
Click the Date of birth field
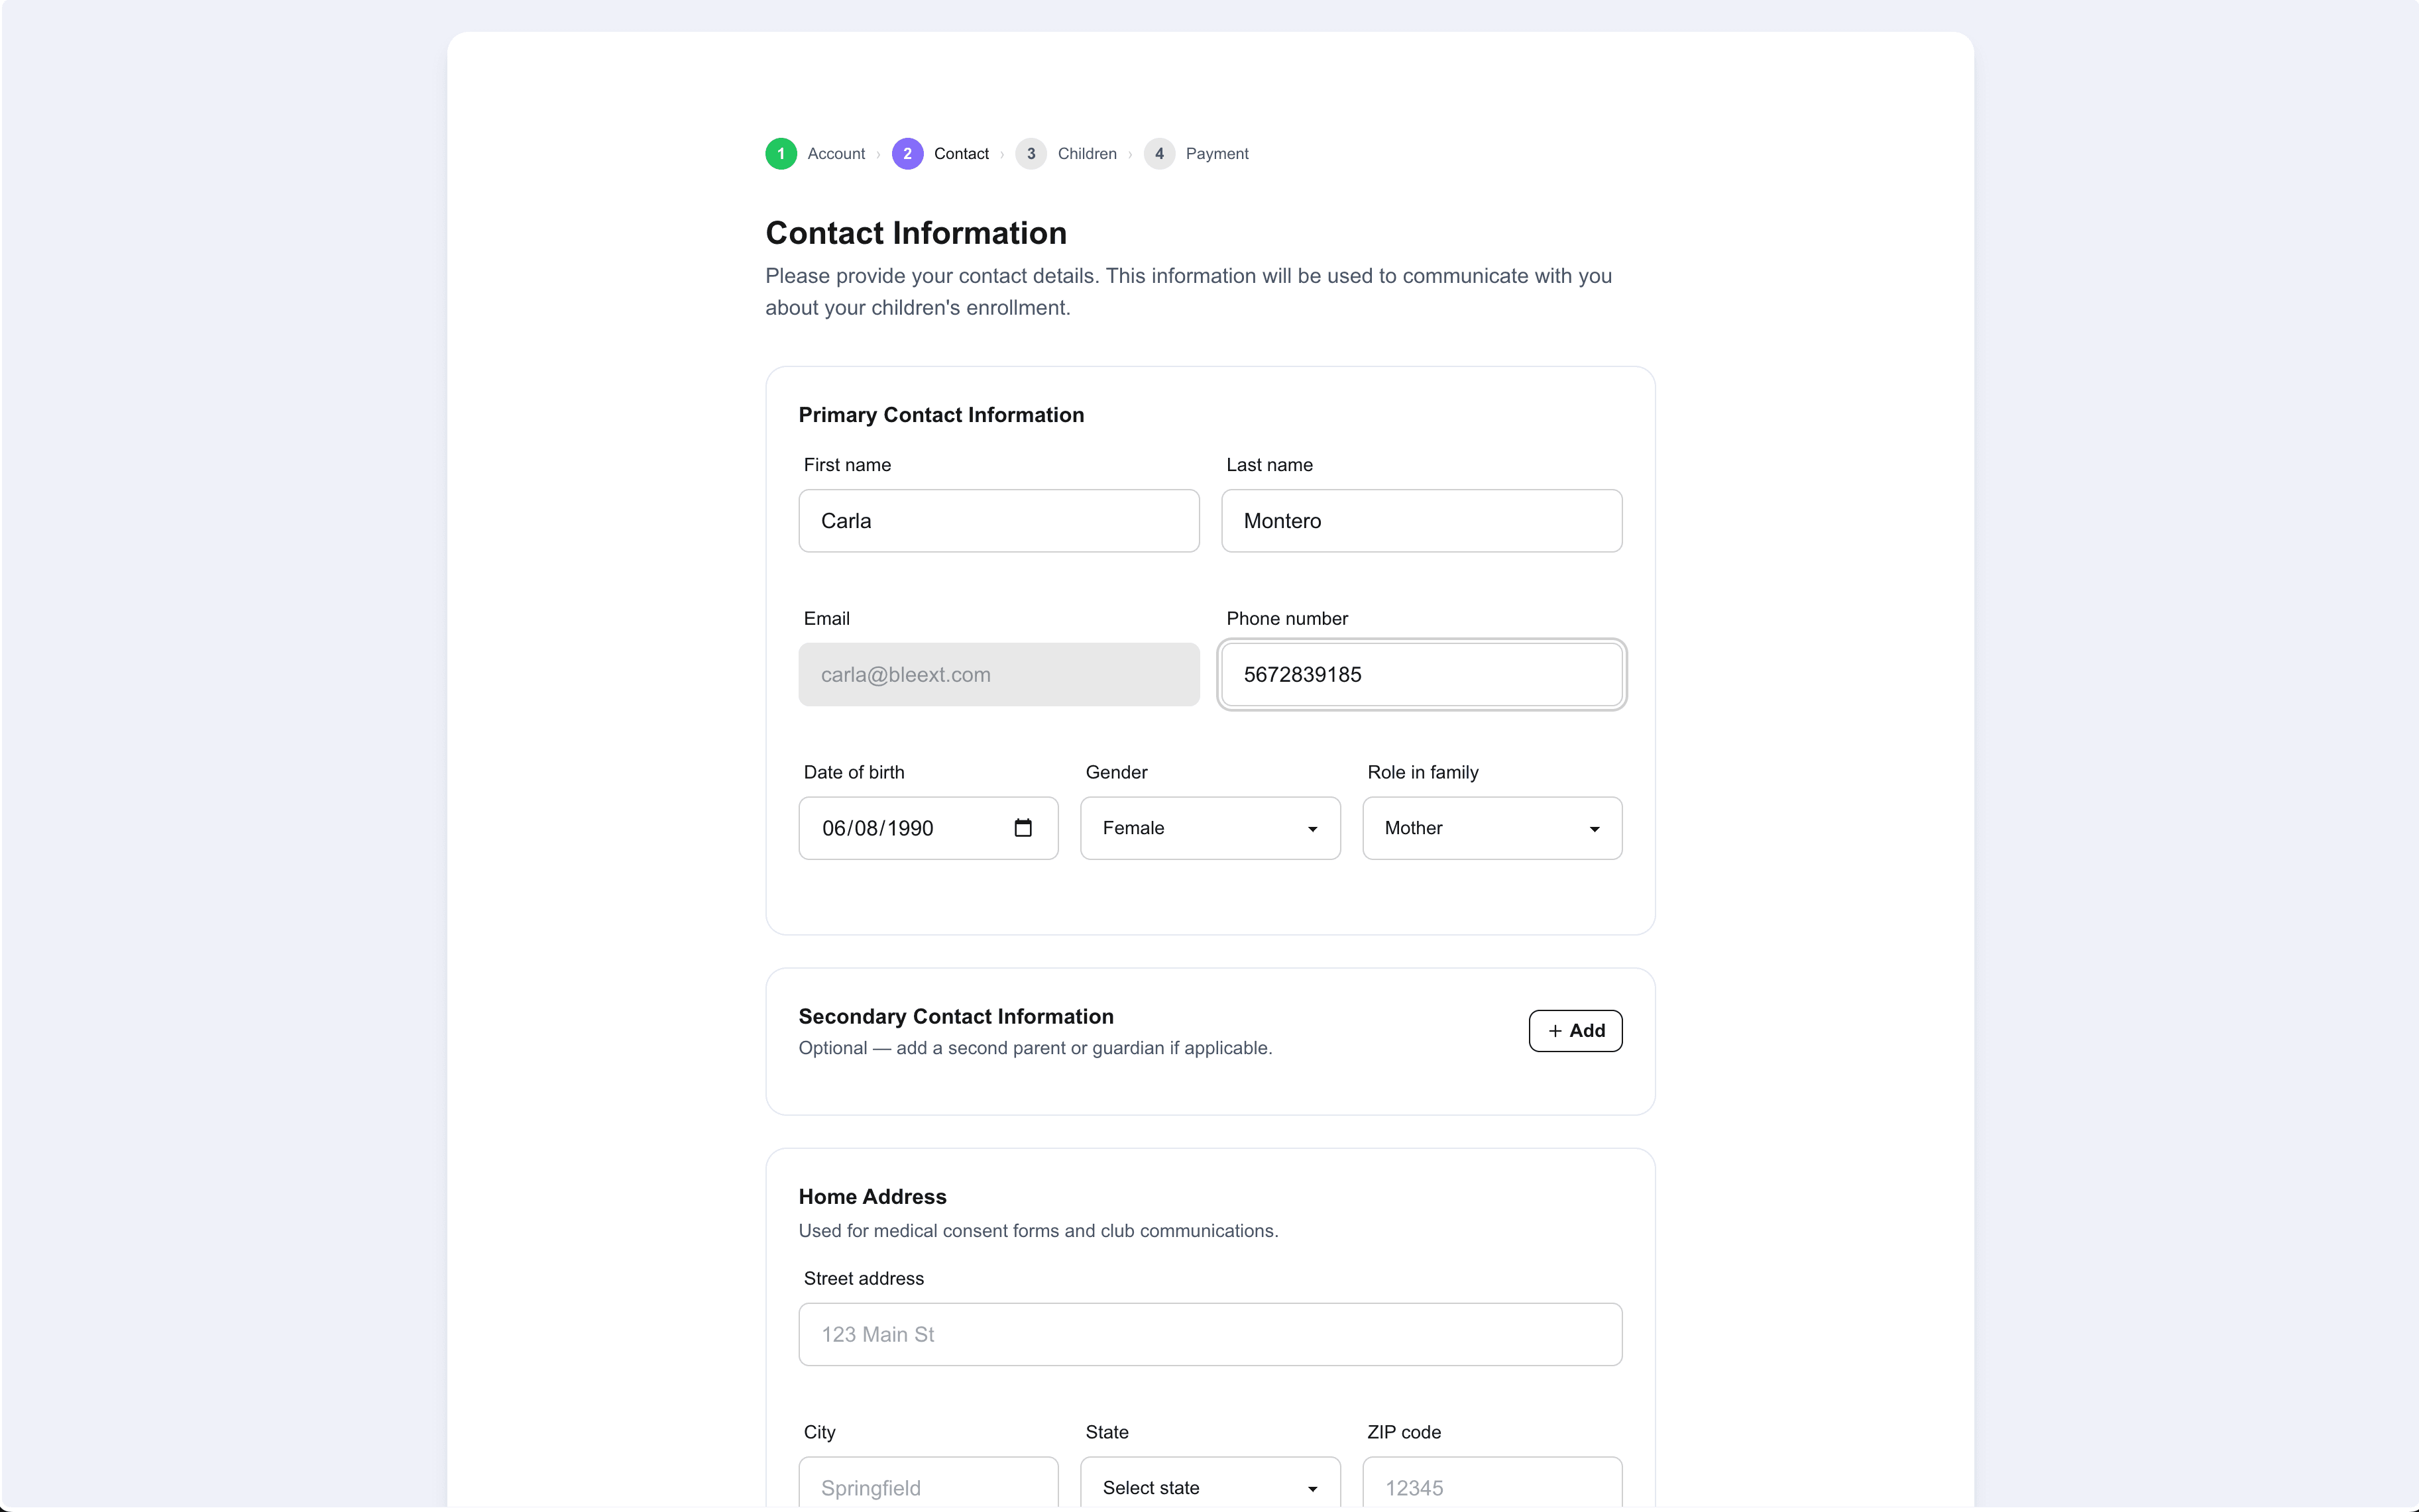coord(928,828)
